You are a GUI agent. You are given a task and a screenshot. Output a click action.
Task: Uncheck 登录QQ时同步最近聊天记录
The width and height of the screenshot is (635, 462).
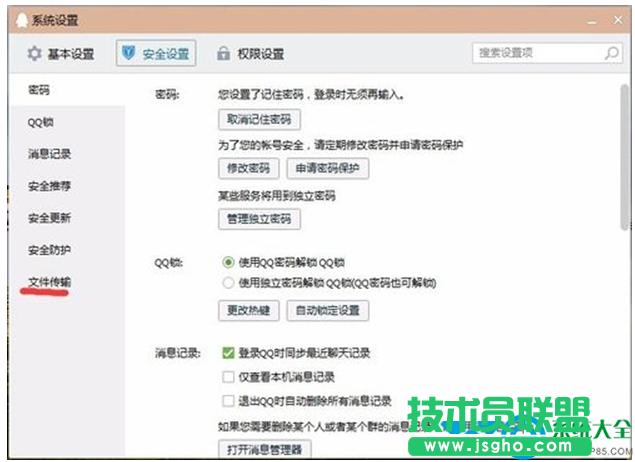click(228, 353)
